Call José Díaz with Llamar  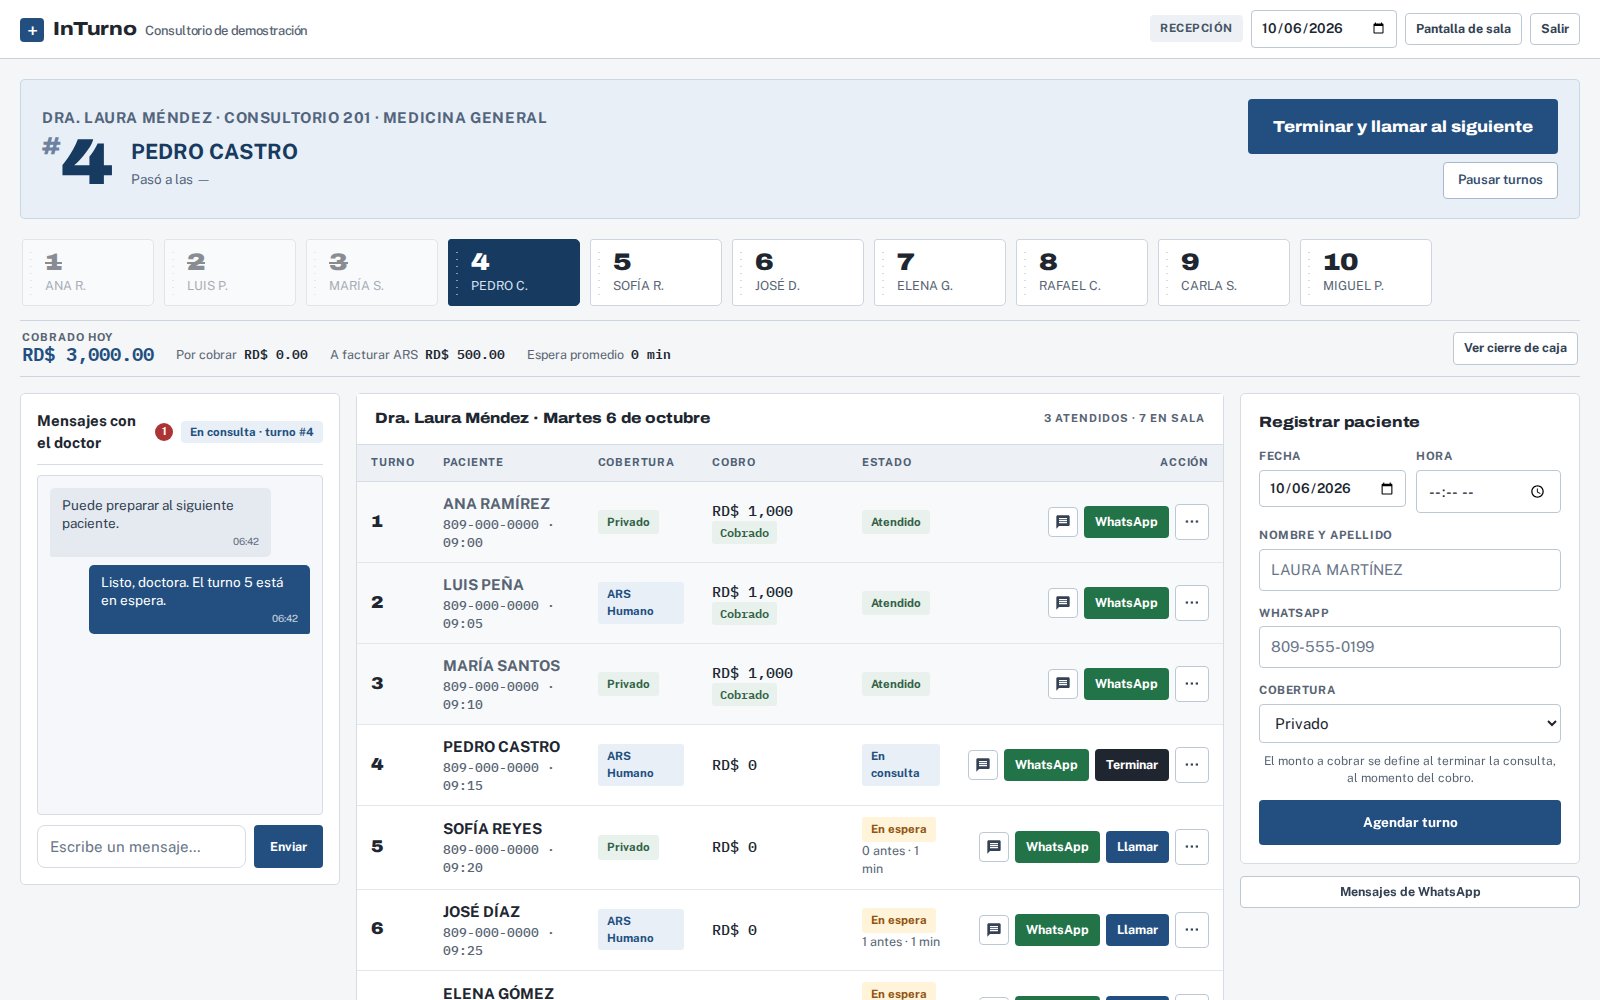pos(1137,929)
